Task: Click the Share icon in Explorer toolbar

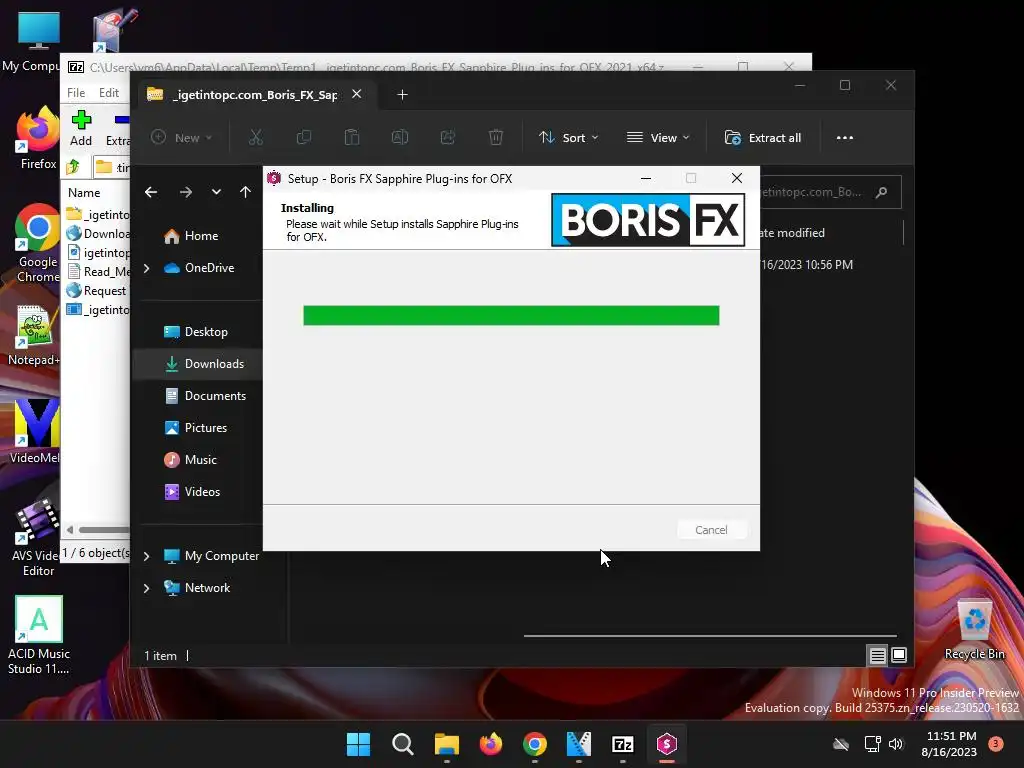Action: pyautogui.click(x=447, y=138)
